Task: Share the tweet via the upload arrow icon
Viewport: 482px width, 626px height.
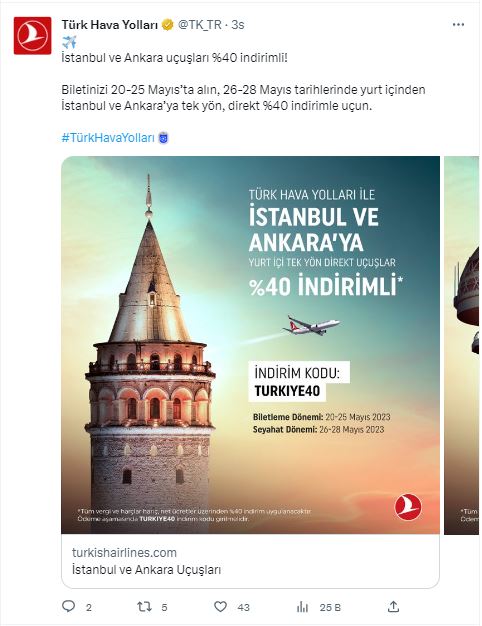Action: 393,606
